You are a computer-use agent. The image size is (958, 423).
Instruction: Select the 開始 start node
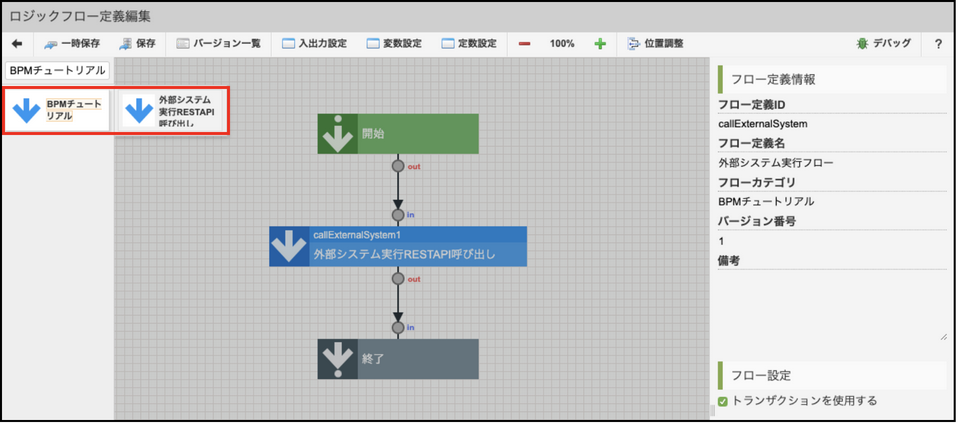coord(398,133)
